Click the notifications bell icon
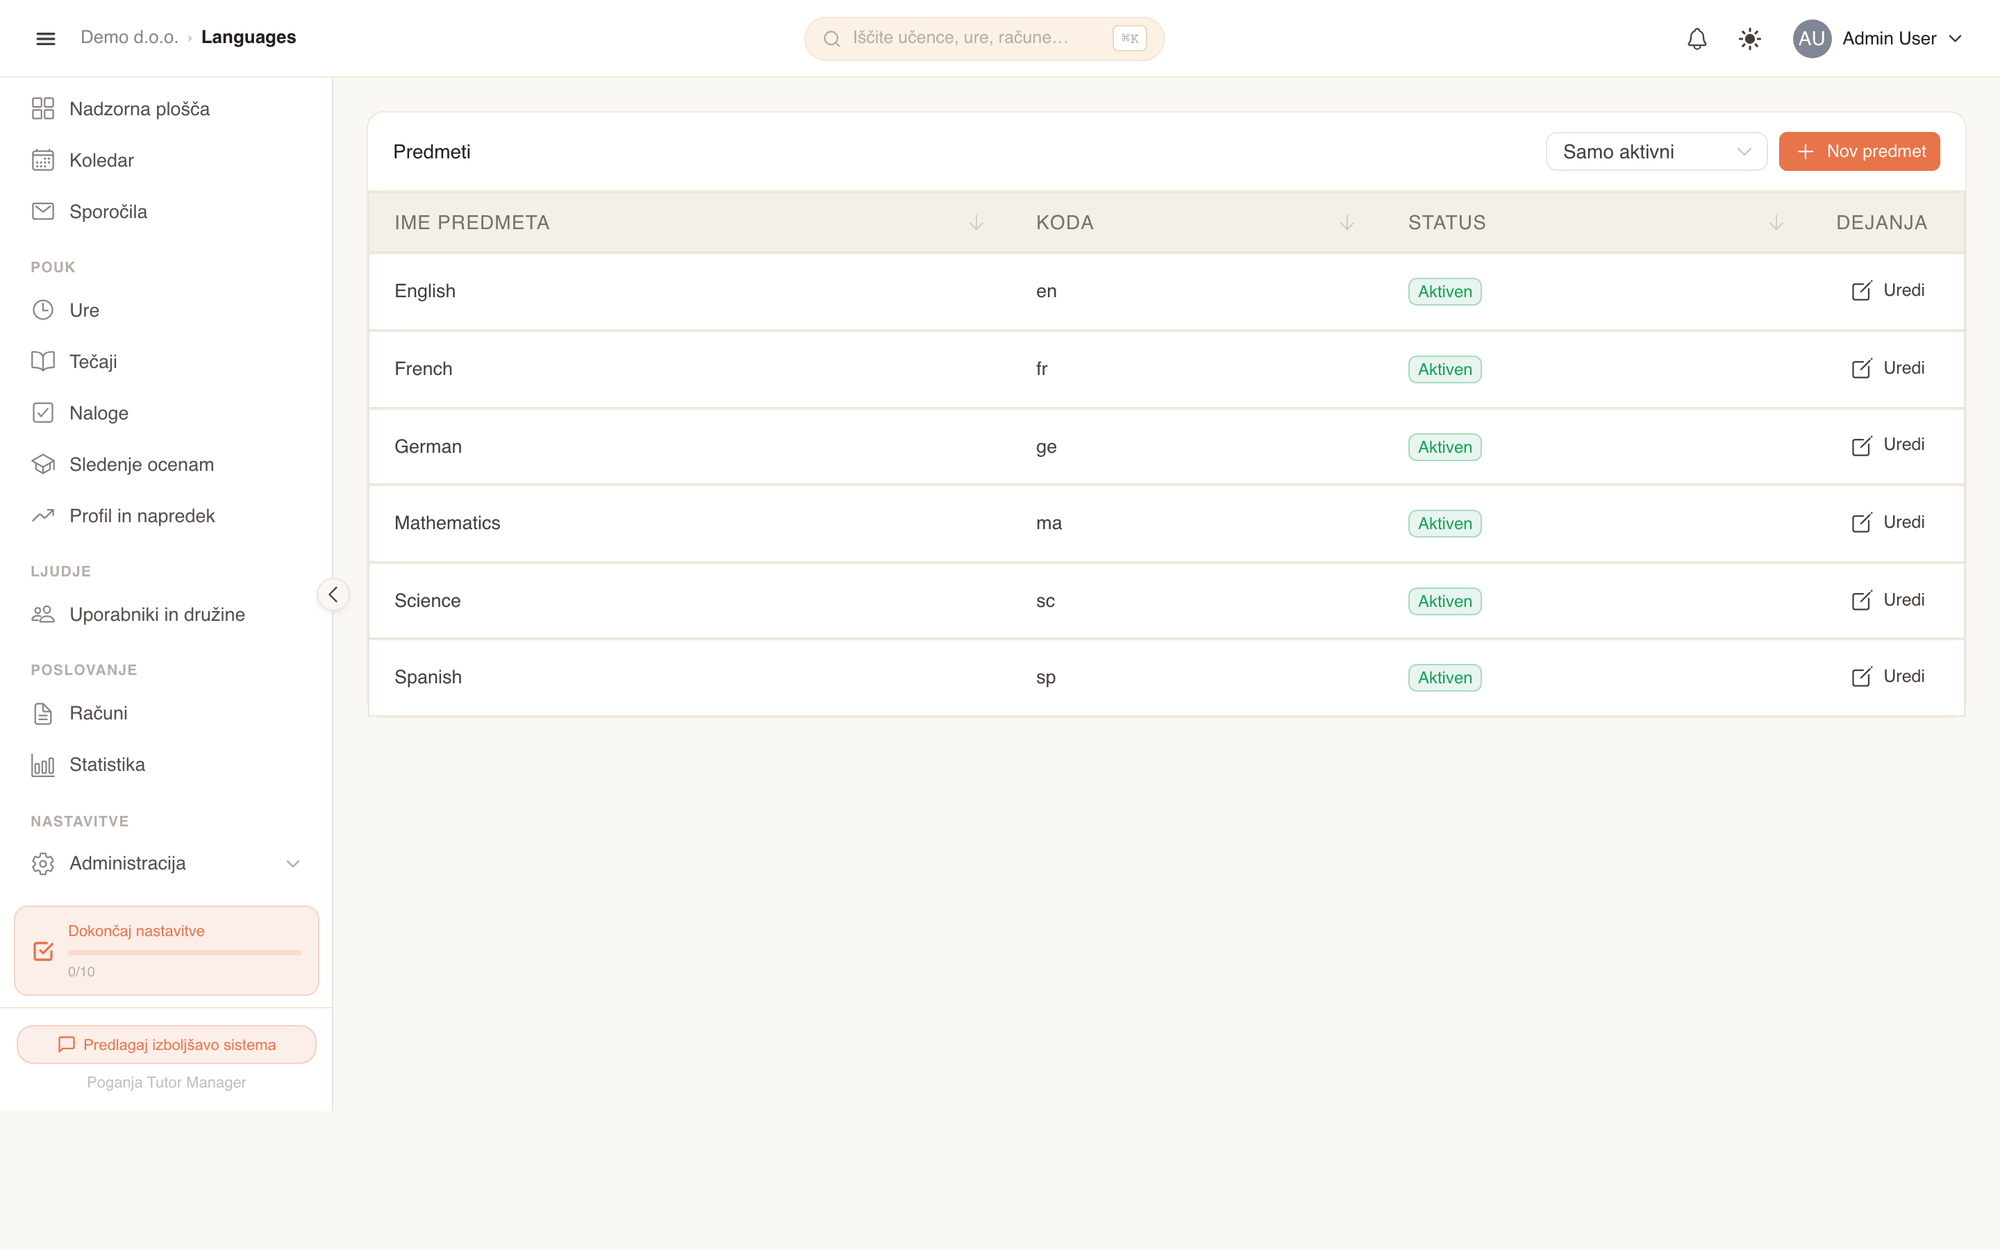Image resolution: width=2000 pixels, height=1250 pixels. tap(1697, 38)
